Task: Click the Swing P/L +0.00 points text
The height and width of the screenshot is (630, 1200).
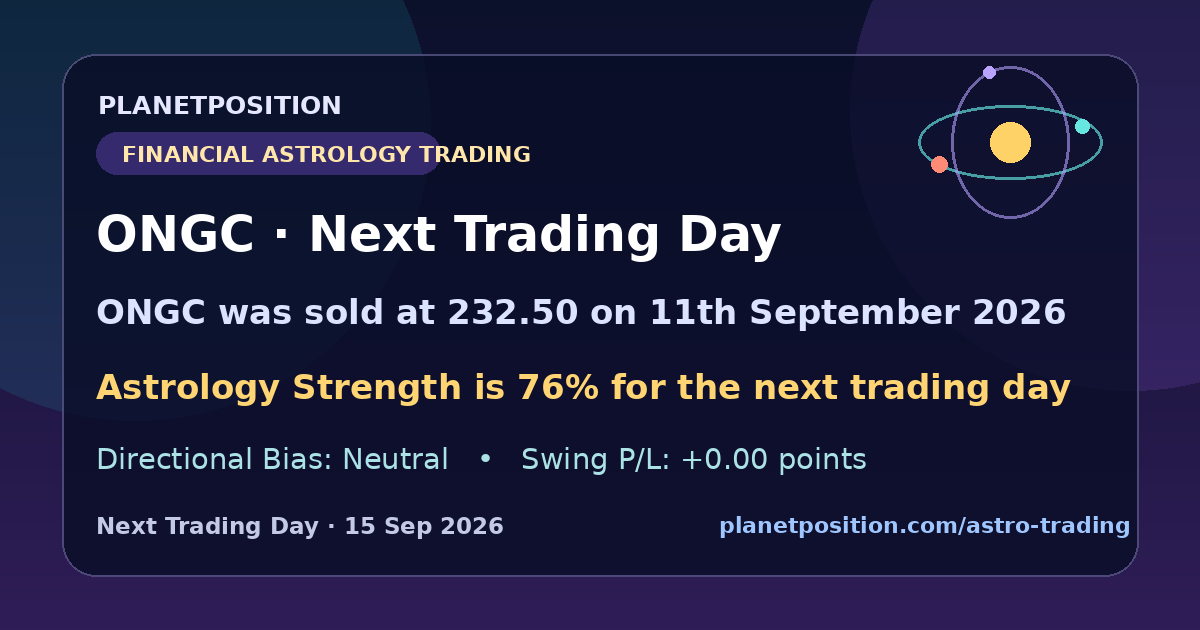Action: coord(694,460)
